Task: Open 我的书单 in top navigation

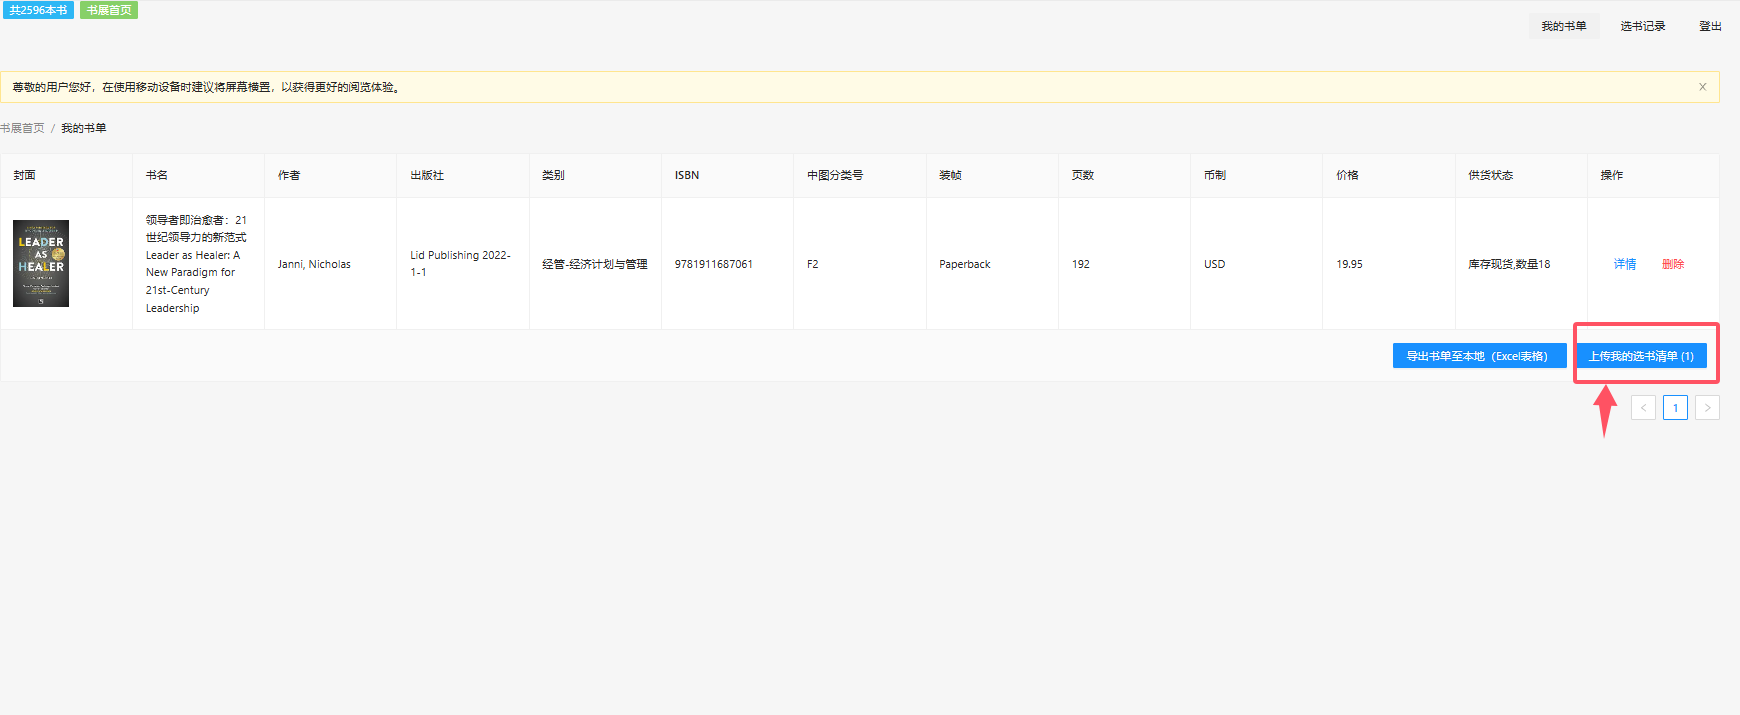Action: pos(1563,26)
